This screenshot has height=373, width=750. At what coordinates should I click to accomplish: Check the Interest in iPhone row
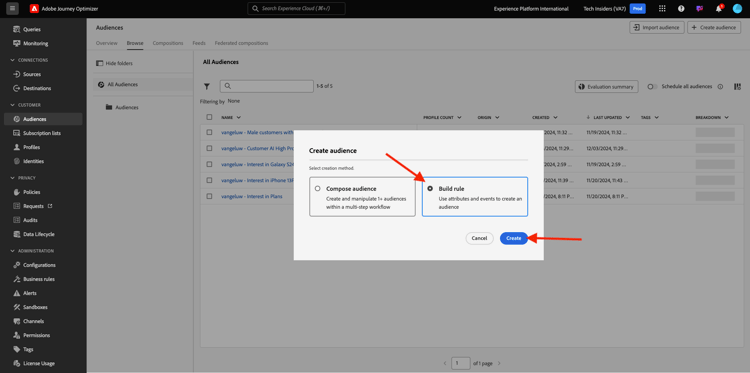(x=210, y=180)
